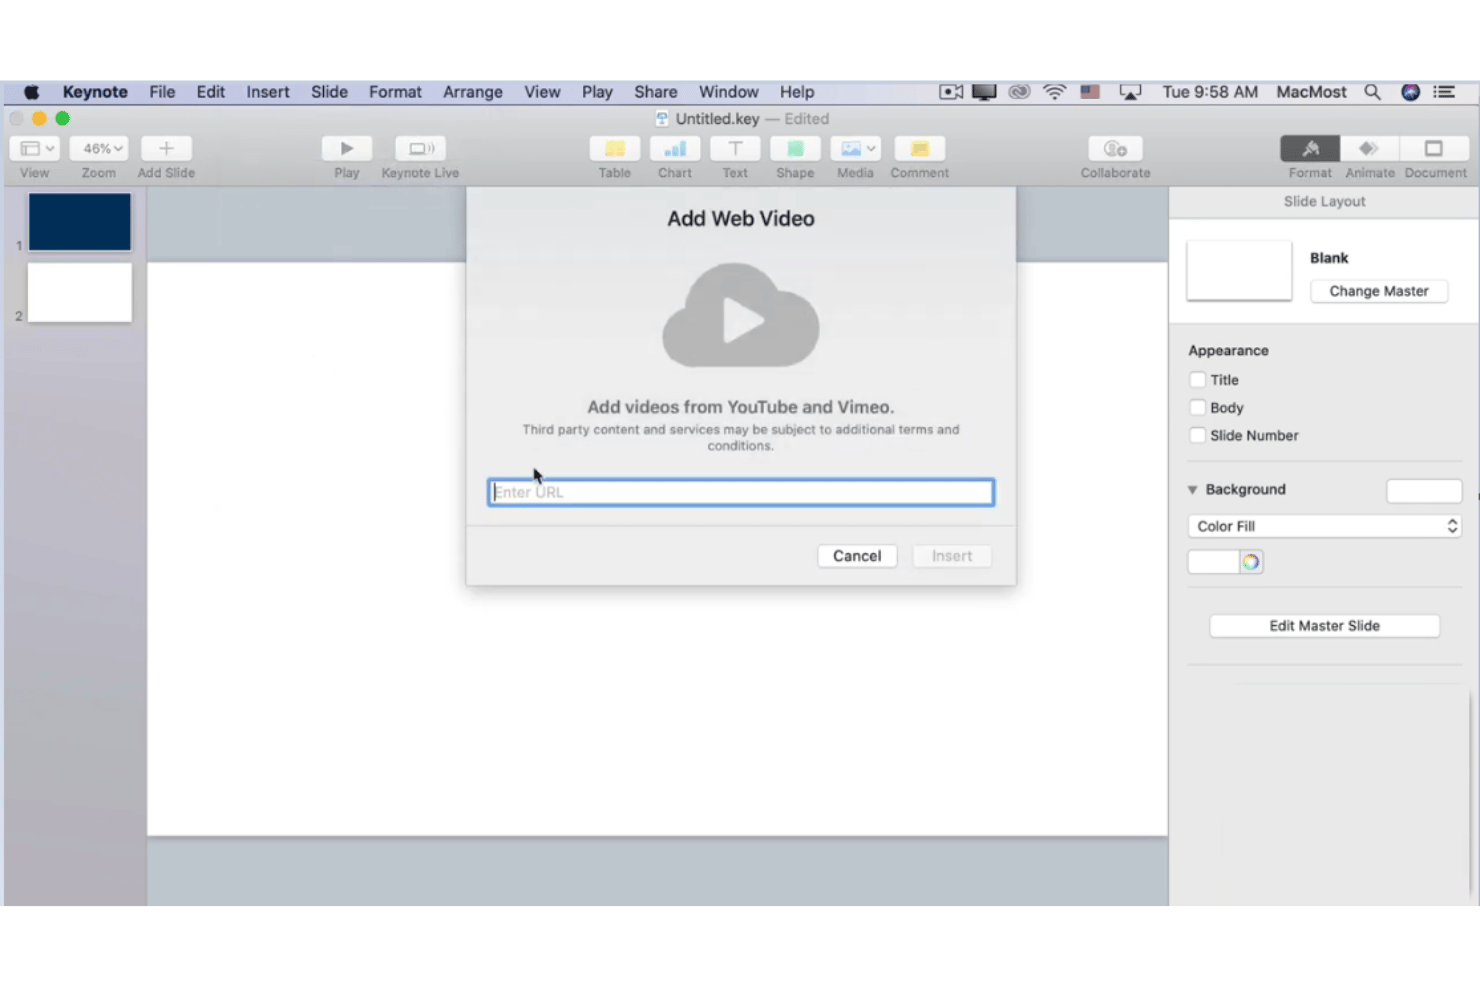Collapse the Background section triangle
The image size is (1480, 987).
(1193, 490)
